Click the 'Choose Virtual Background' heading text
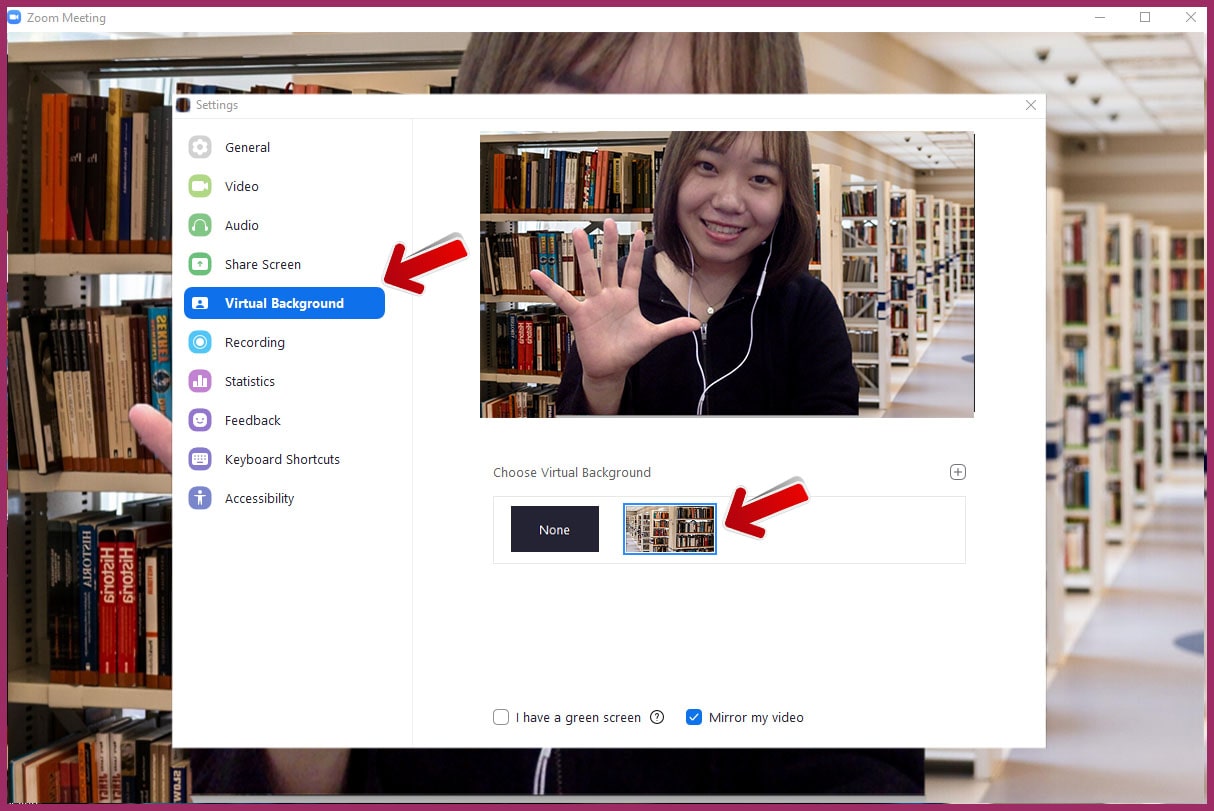 point(572,472)
